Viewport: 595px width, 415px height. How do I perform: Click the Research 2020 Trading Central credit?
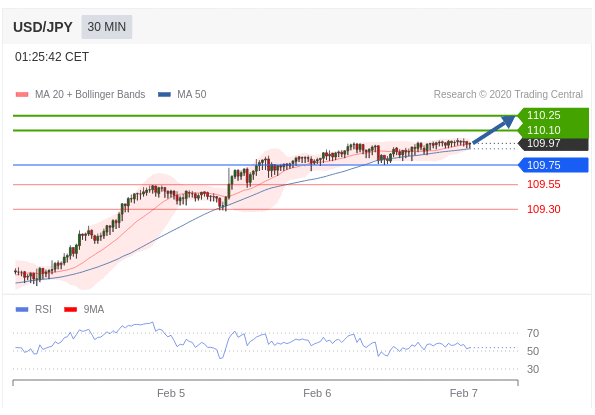(508, 94)
